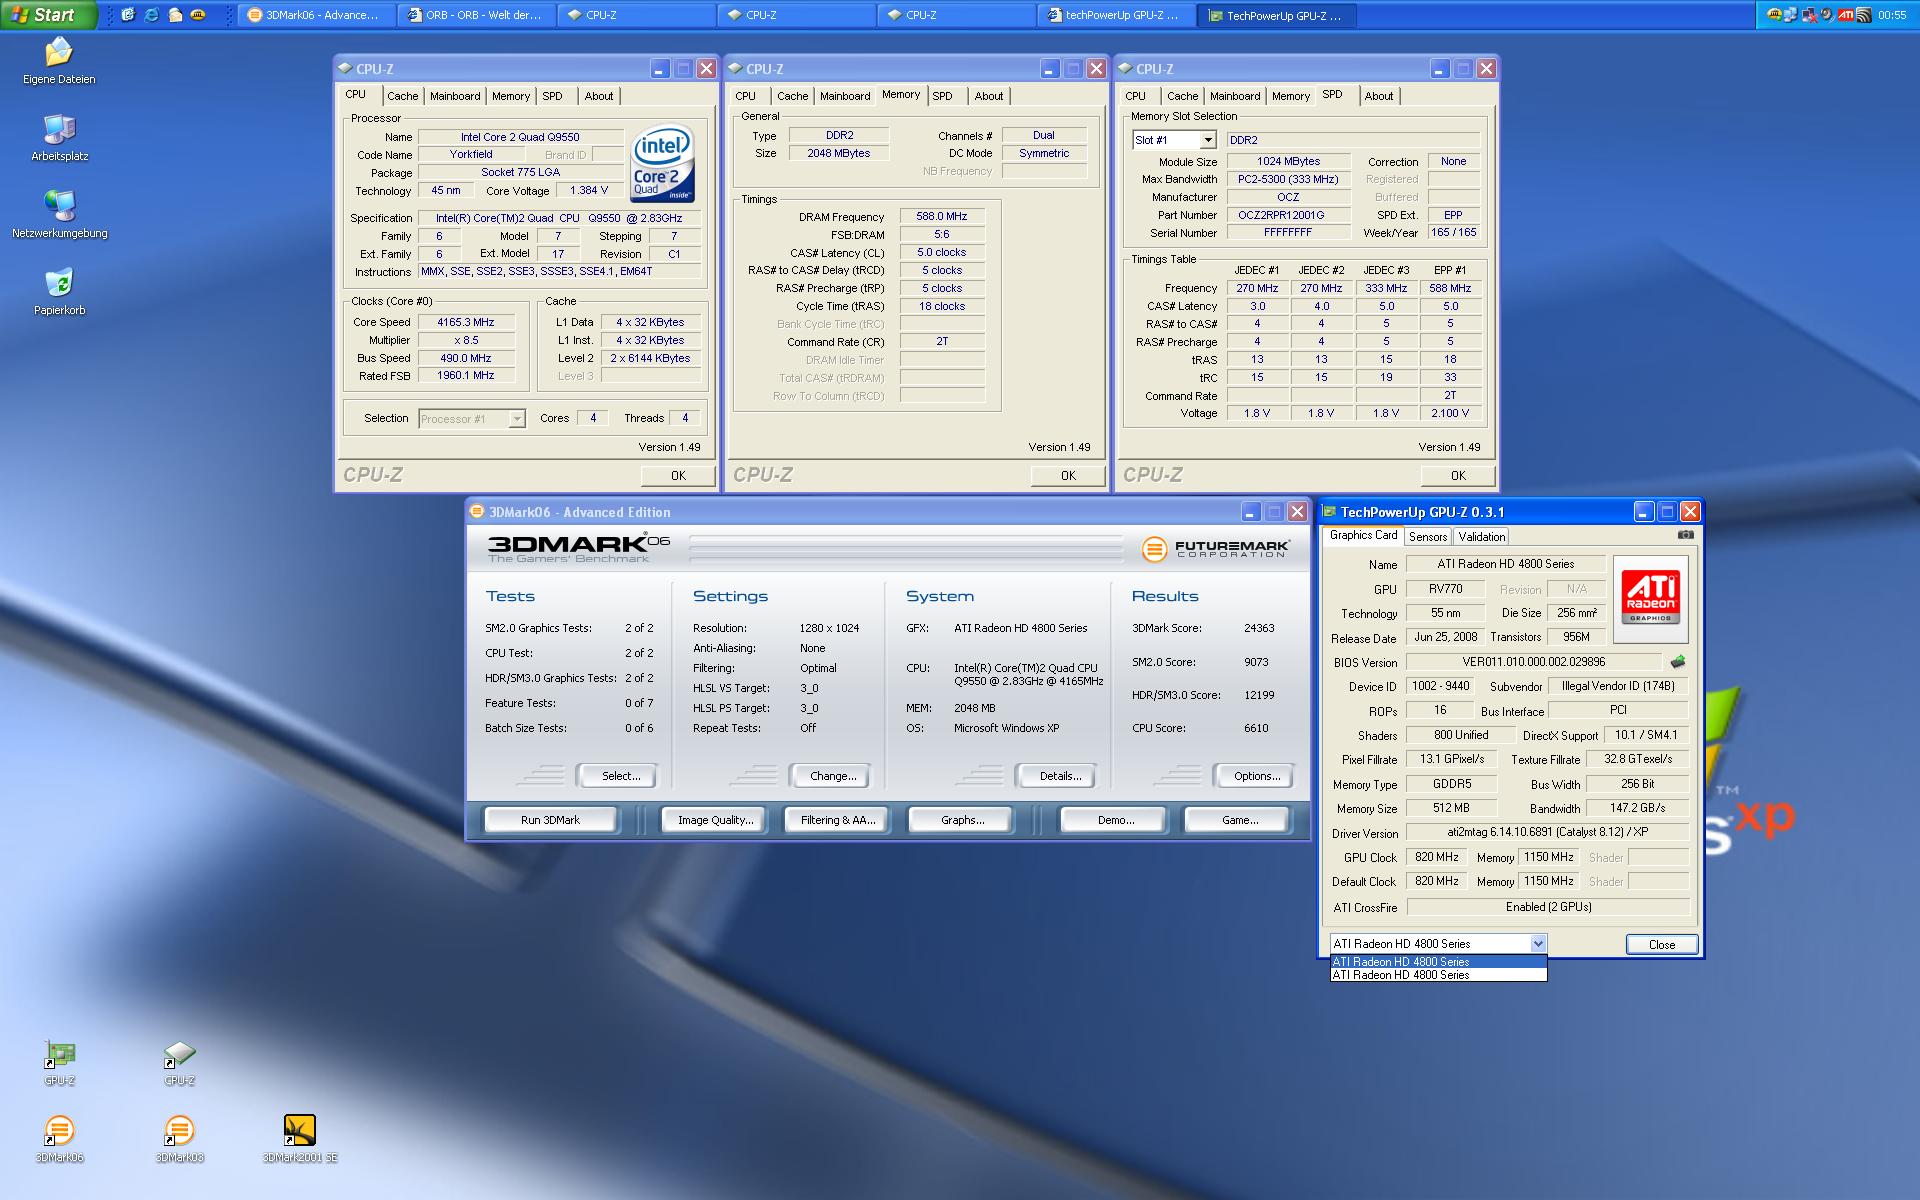Click OK in the Memory tab CPU-Z window
The width and height of the screenshot is (1920, 1200).
point(1068,476)
